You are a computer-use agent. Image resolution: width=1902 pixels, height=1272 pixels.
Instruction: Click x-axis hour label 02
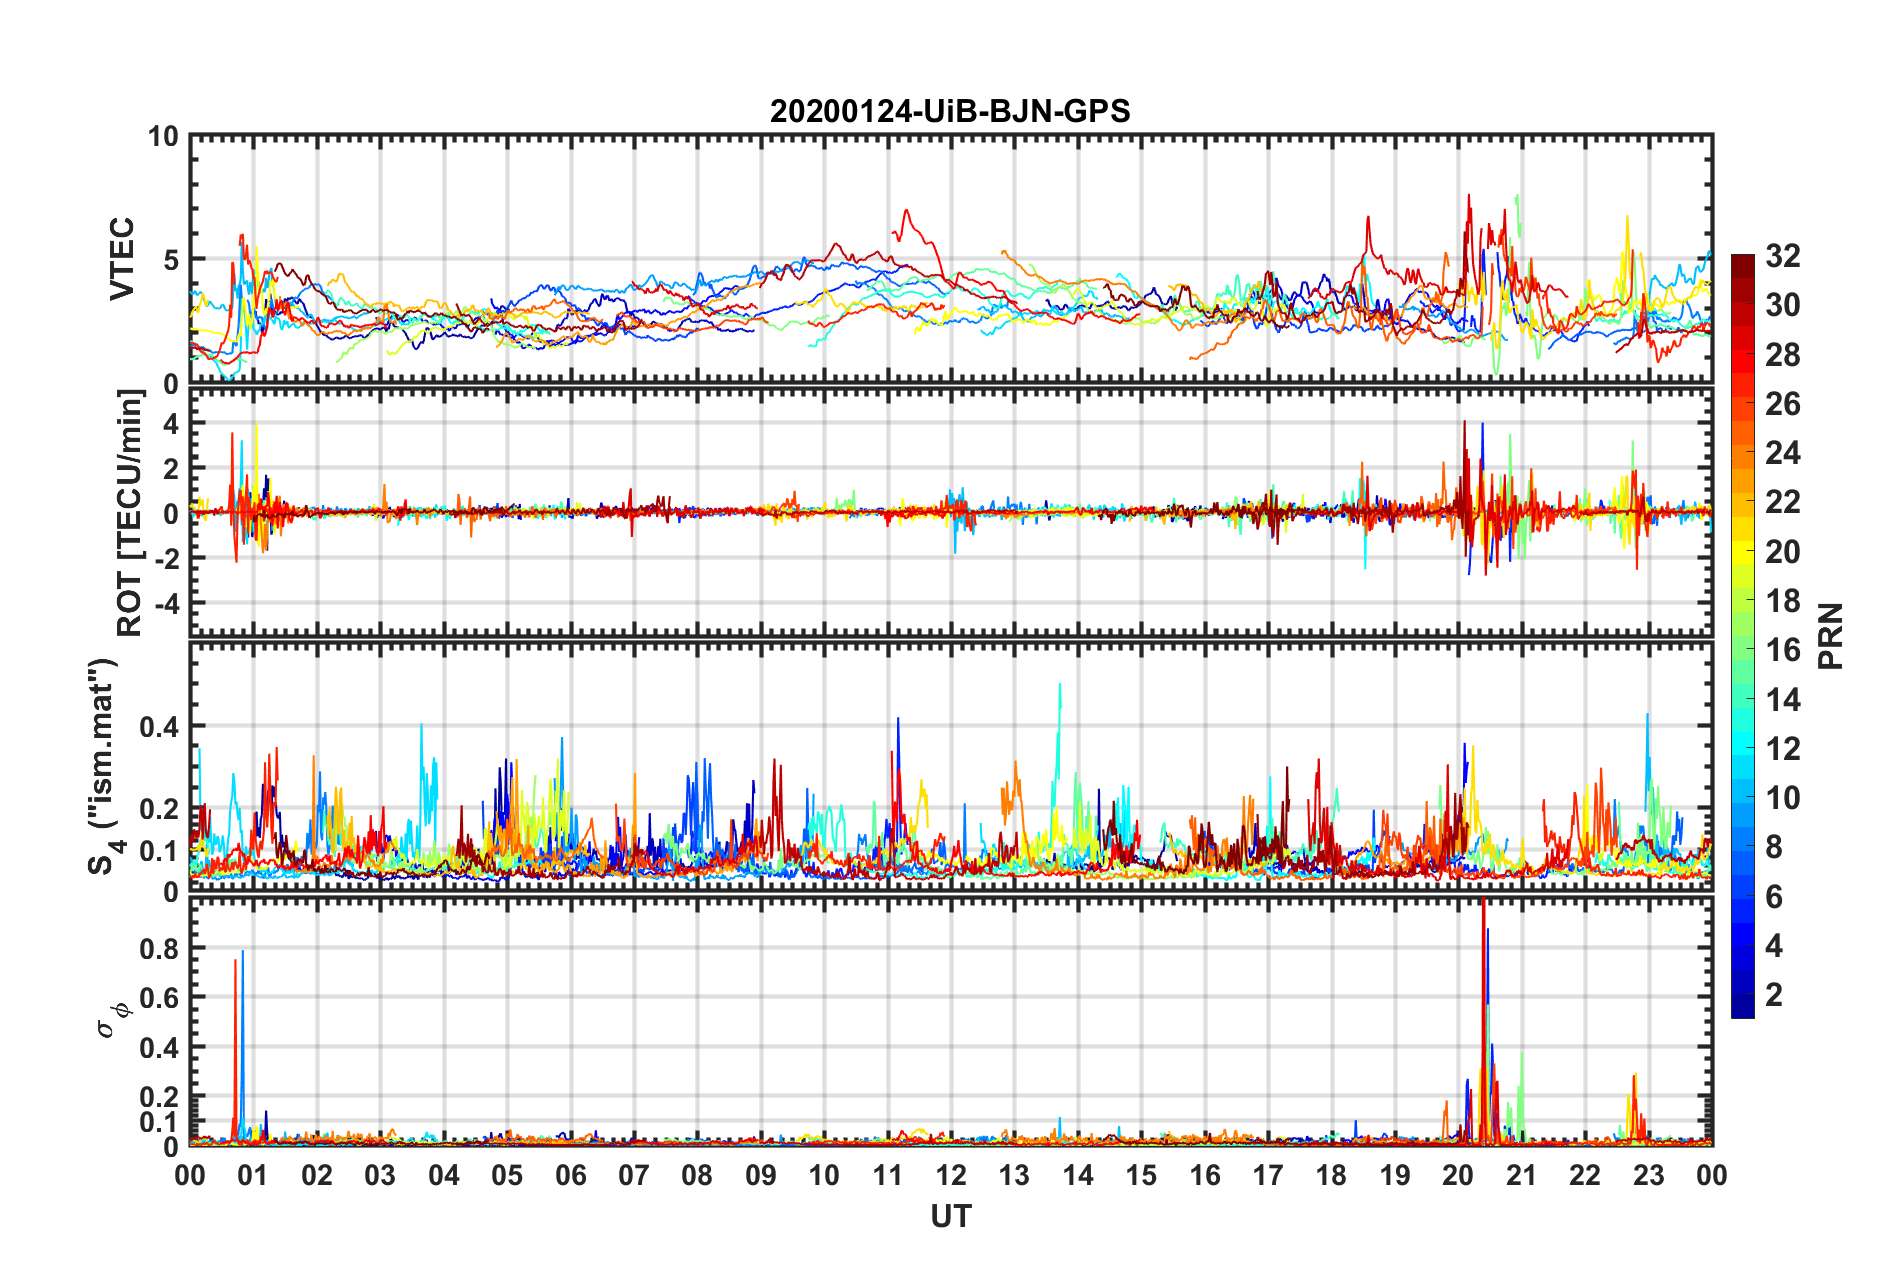(x=317, y=1175)
